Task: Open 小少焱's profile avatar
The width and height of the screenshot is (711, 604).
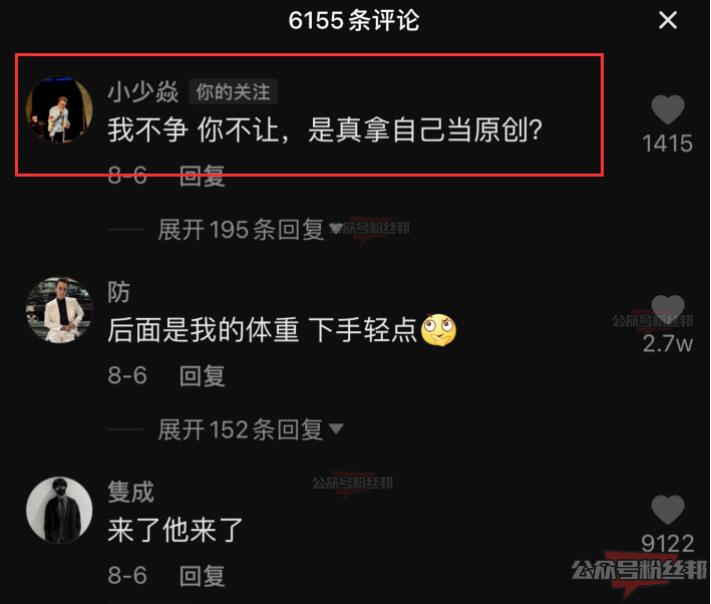Action: click(x=59, y=111)
